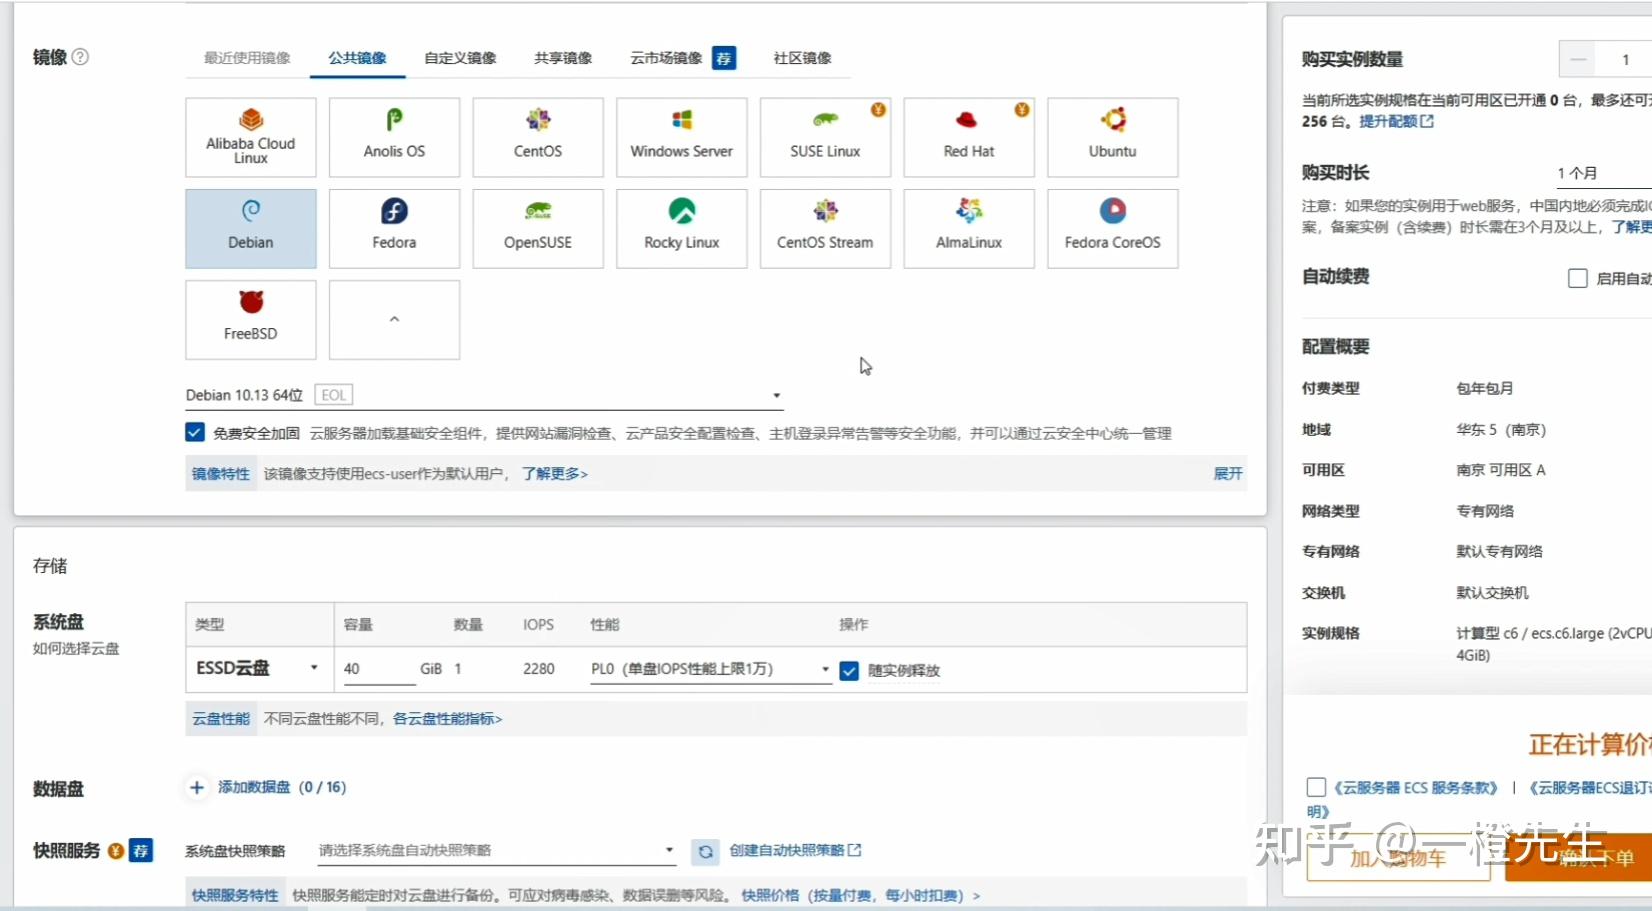Open the 快照价格 pricing link

click(860, 896)
